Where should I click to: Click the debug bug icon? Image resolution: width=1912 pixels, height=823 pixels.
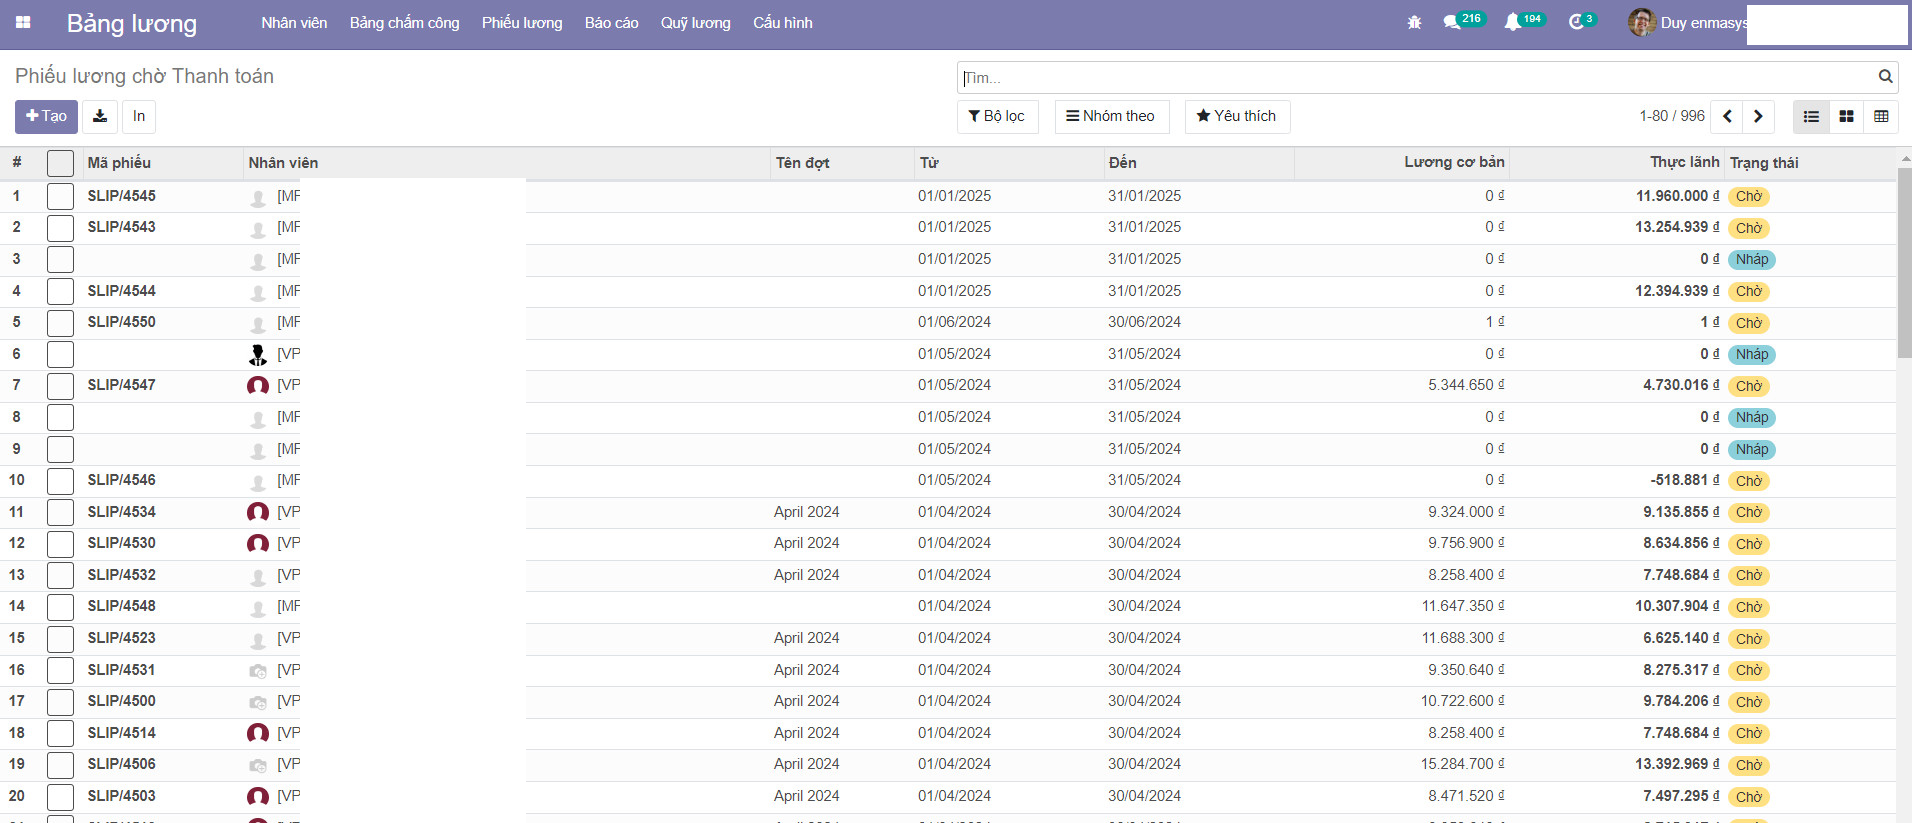[1414, 22]
